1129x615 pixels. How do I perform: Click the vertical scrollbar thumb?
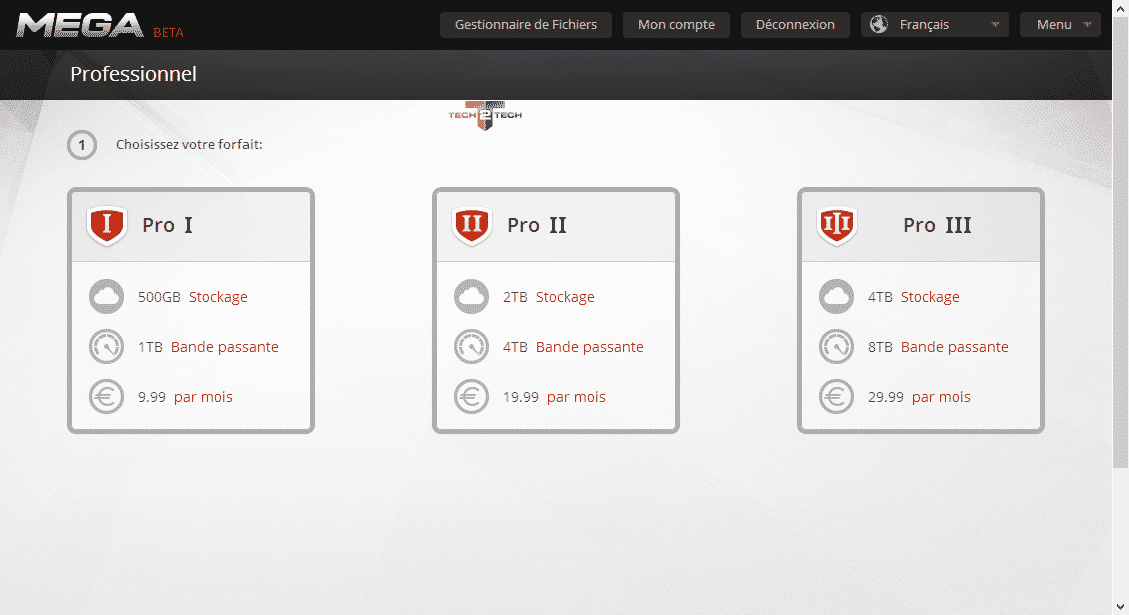coord(1120,241)
